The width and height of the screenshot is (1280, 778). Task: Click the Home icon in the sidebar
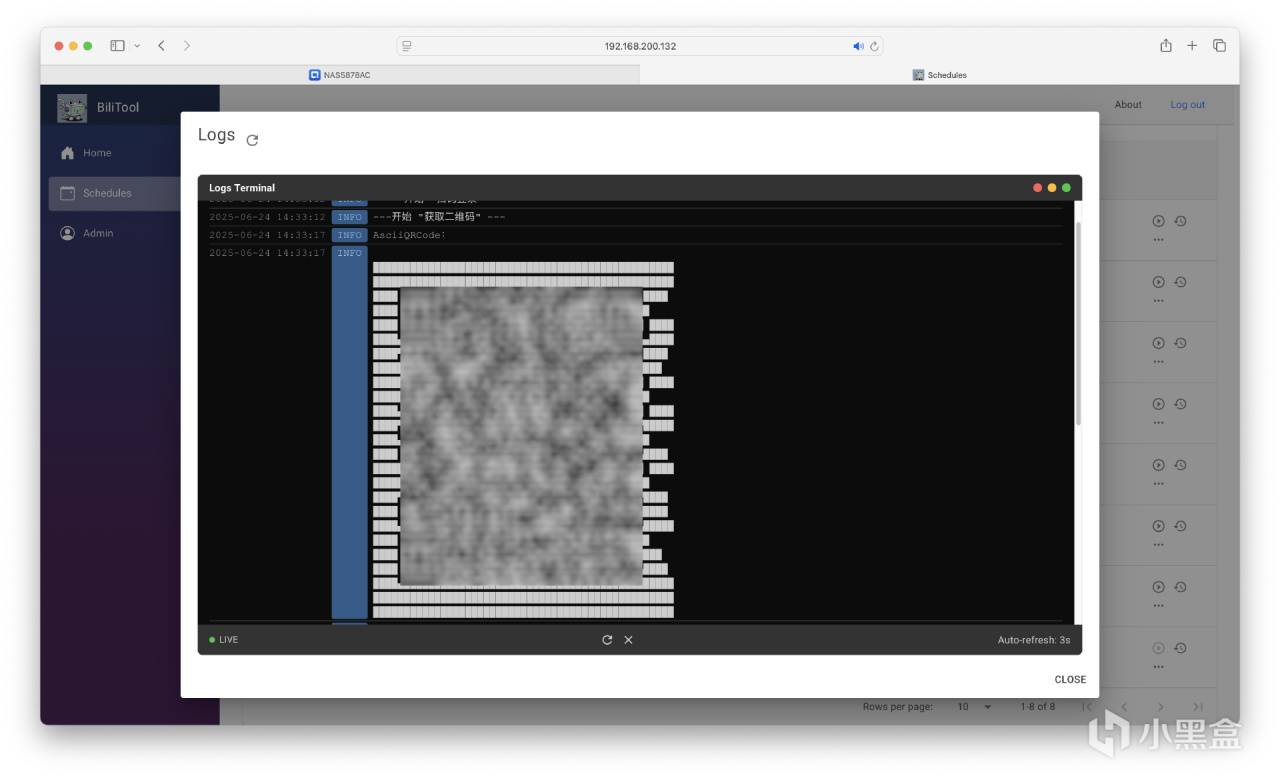click(68, 153)
